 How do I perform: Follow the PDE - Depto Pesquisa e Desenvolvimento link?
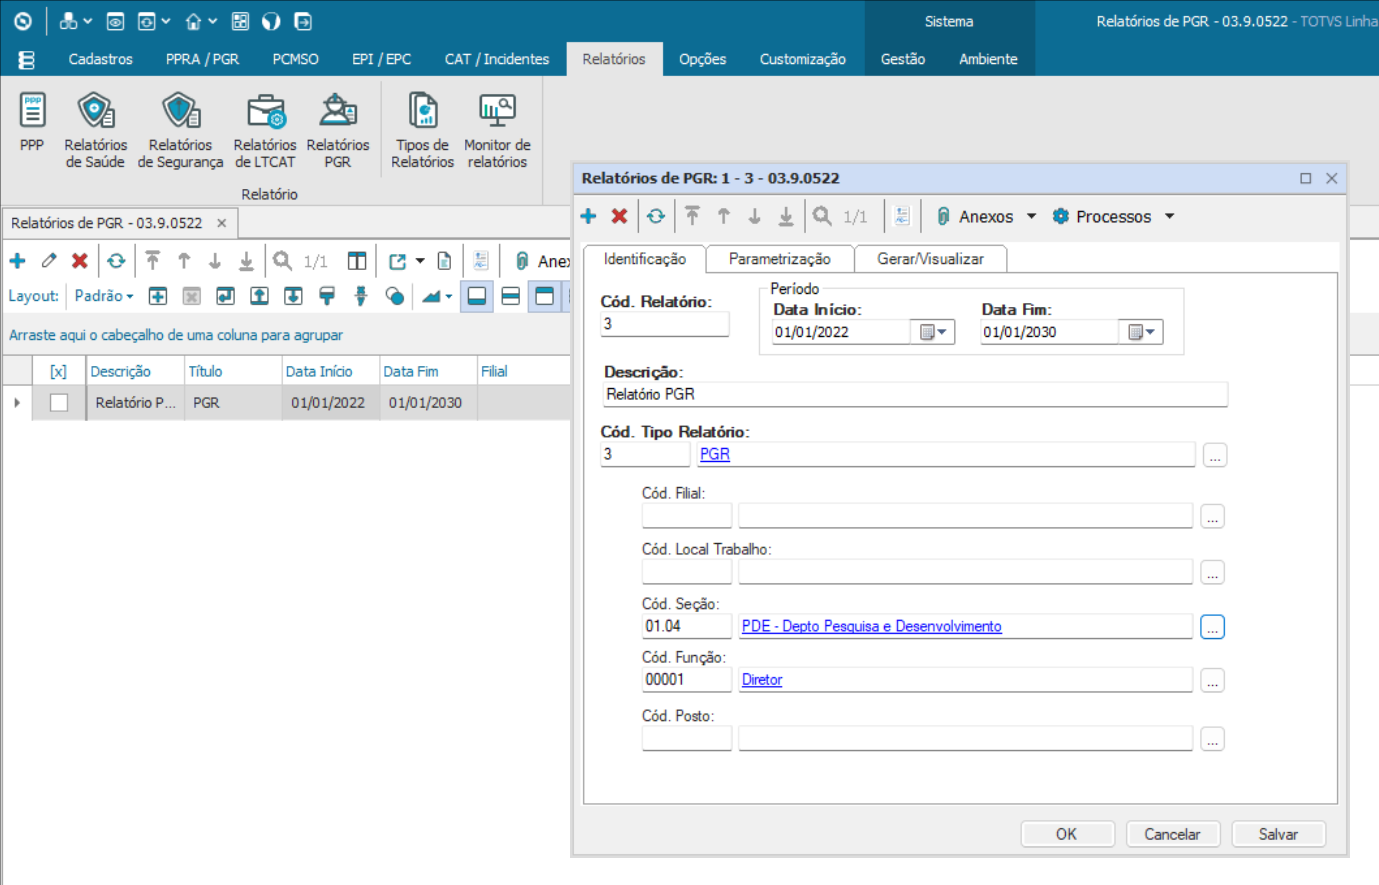click(x=871, y=626)
